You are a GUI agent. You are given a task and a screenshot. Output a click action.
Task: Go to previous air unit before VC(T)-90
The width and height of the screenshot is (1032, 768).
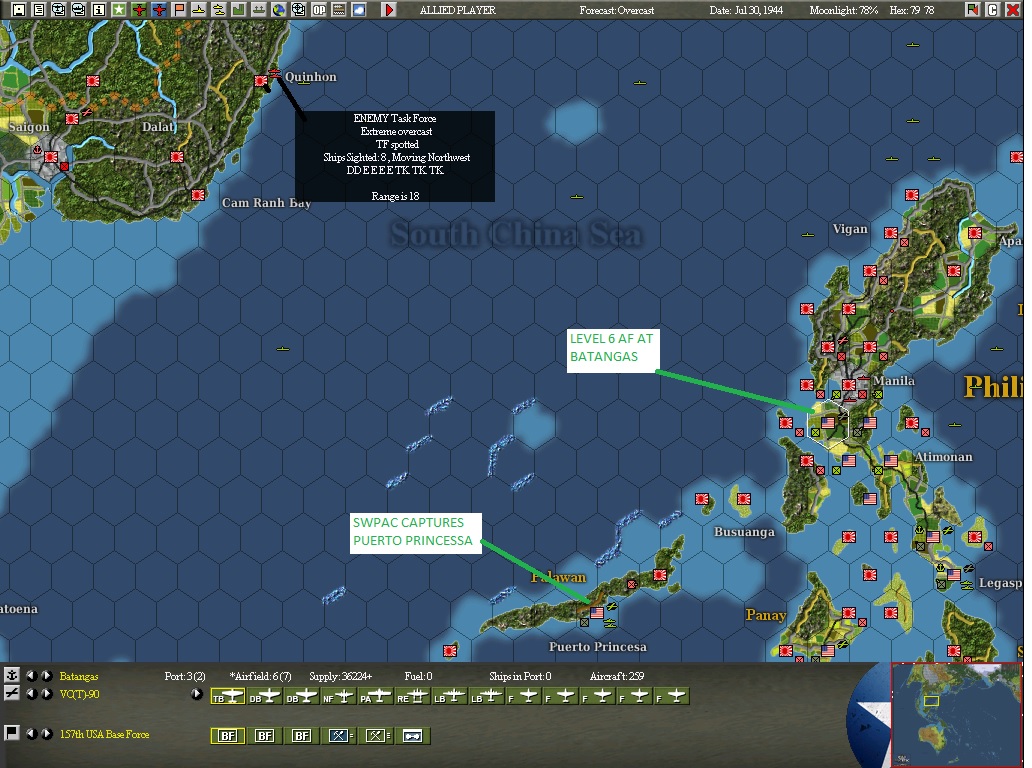[x=30, y=693]
